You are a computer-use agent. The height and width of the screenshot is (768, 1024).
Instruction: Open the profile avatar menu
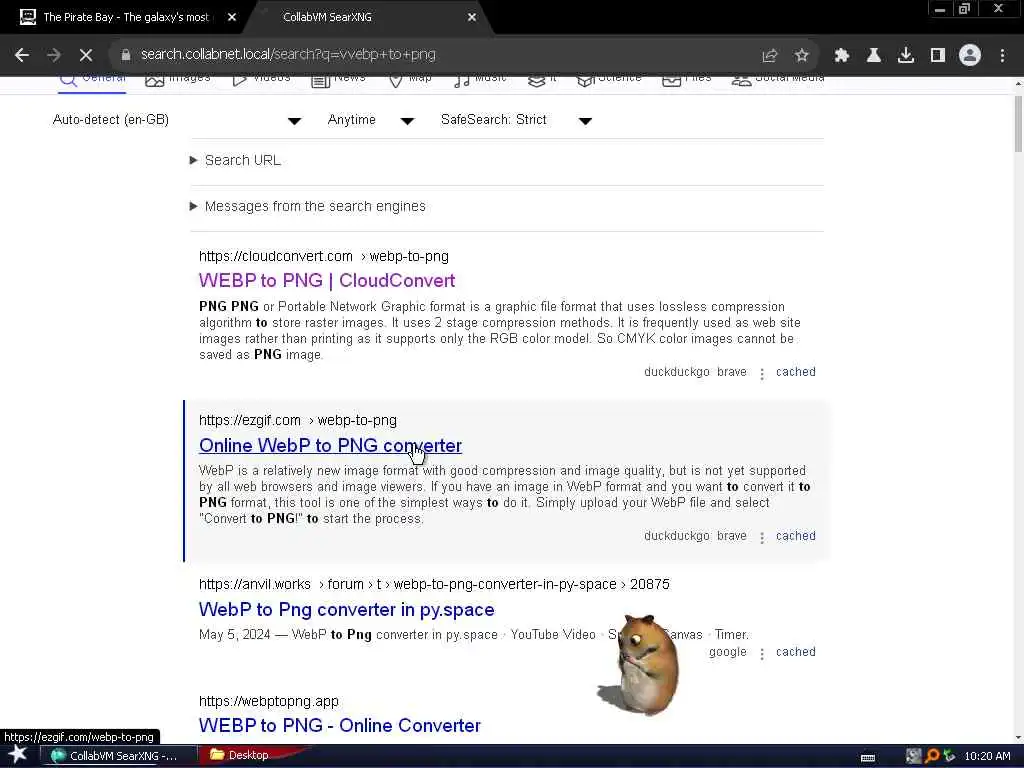click(x=970, y=56)
